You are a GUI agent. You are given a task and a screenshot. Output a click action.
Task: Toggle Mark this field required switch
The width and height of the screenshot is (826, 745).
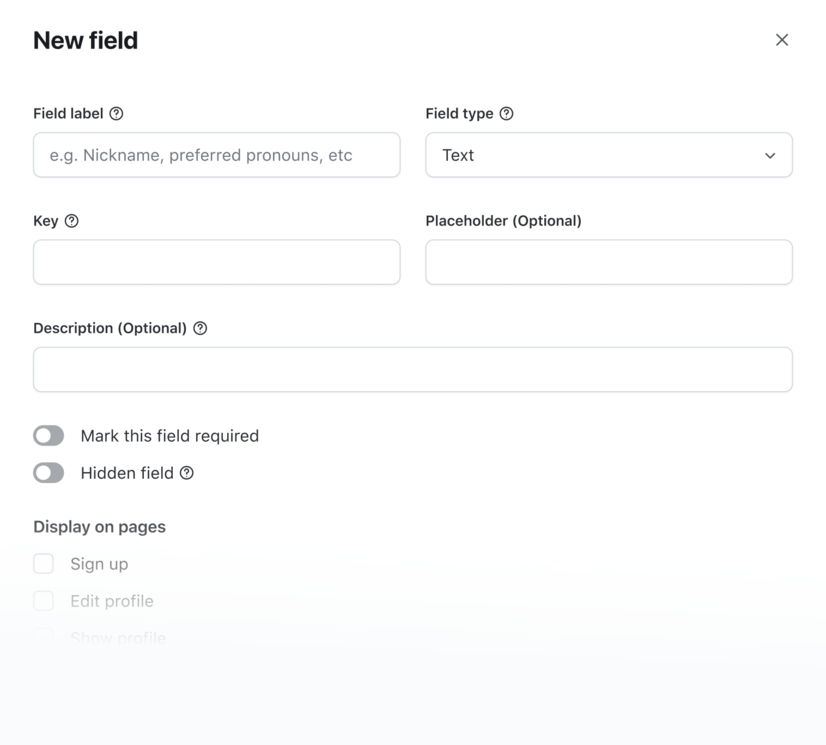coord(48,436)
